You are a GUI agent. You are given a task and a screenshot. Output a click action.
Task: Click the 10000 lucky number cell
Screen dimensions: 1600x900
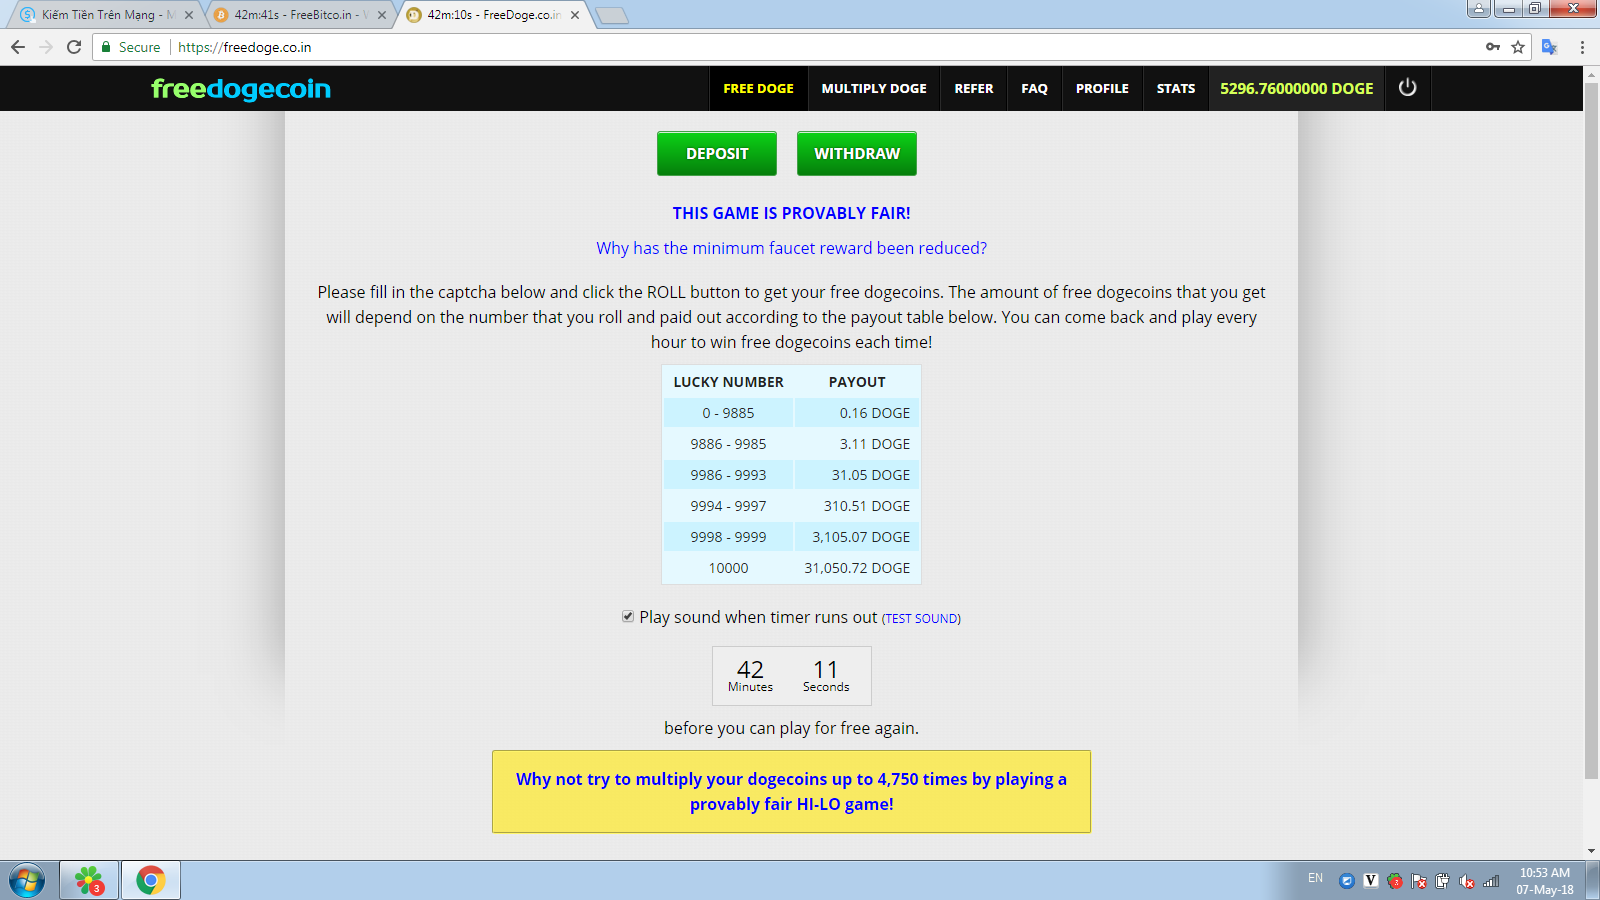pyautogui.click(x=728, y=568)
